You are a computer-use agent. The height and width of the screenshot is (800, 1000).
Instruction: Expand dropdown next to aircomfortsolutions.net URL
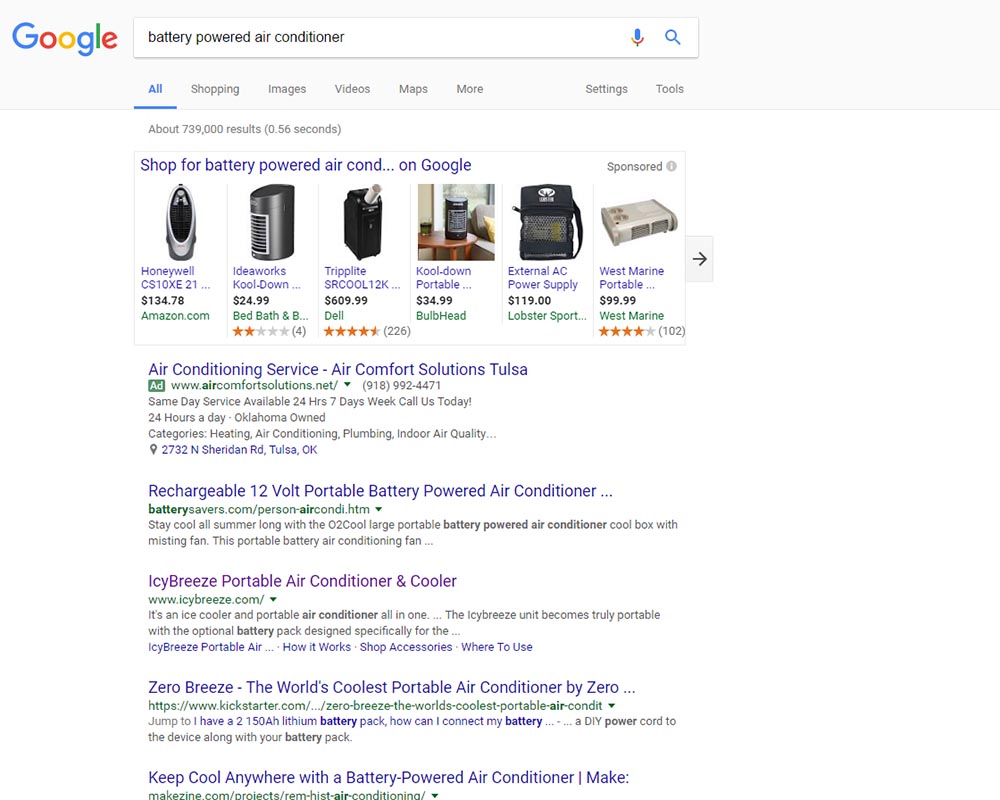click(x=347, y=385)
